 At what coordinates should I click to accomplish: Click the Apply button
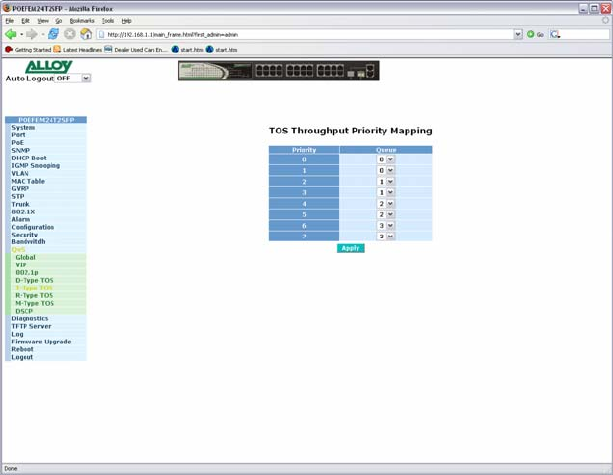(350, 248)
